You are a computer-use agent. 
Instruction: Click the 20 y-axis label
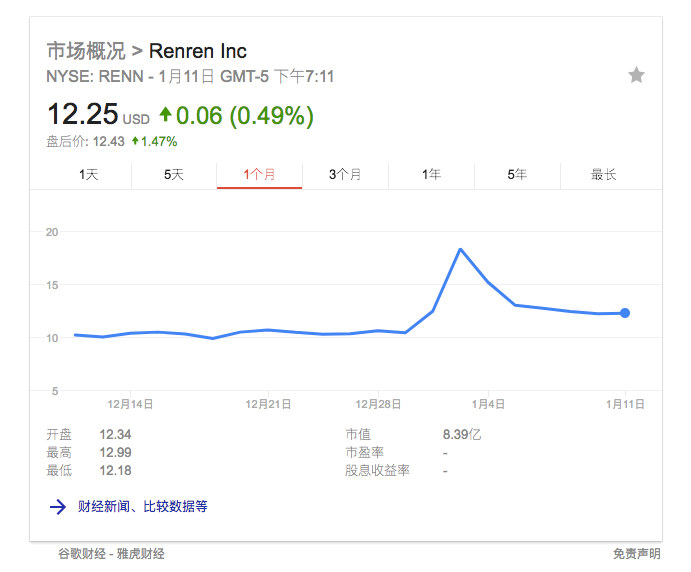pos(52,232)
